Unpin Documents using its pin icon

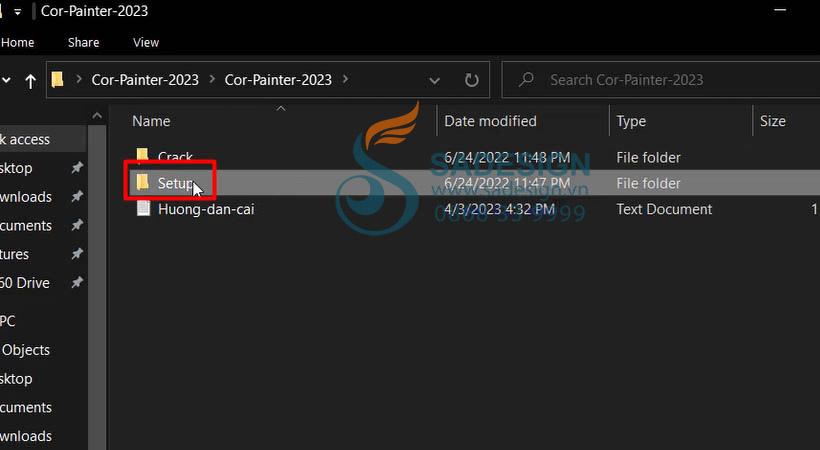pyautogui.click(x=77, y=225)
